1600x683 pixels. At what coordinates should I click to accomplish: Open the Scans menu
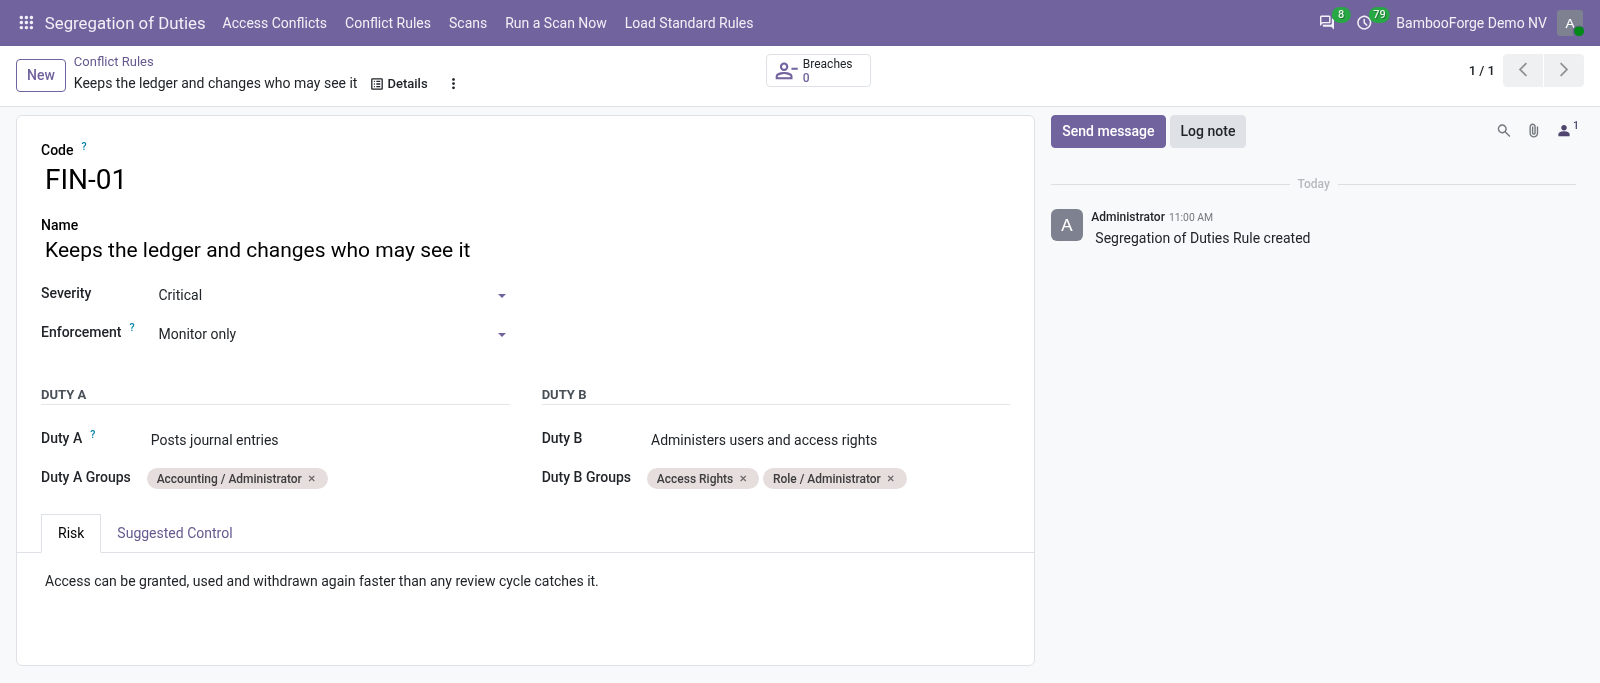[468, 23]
